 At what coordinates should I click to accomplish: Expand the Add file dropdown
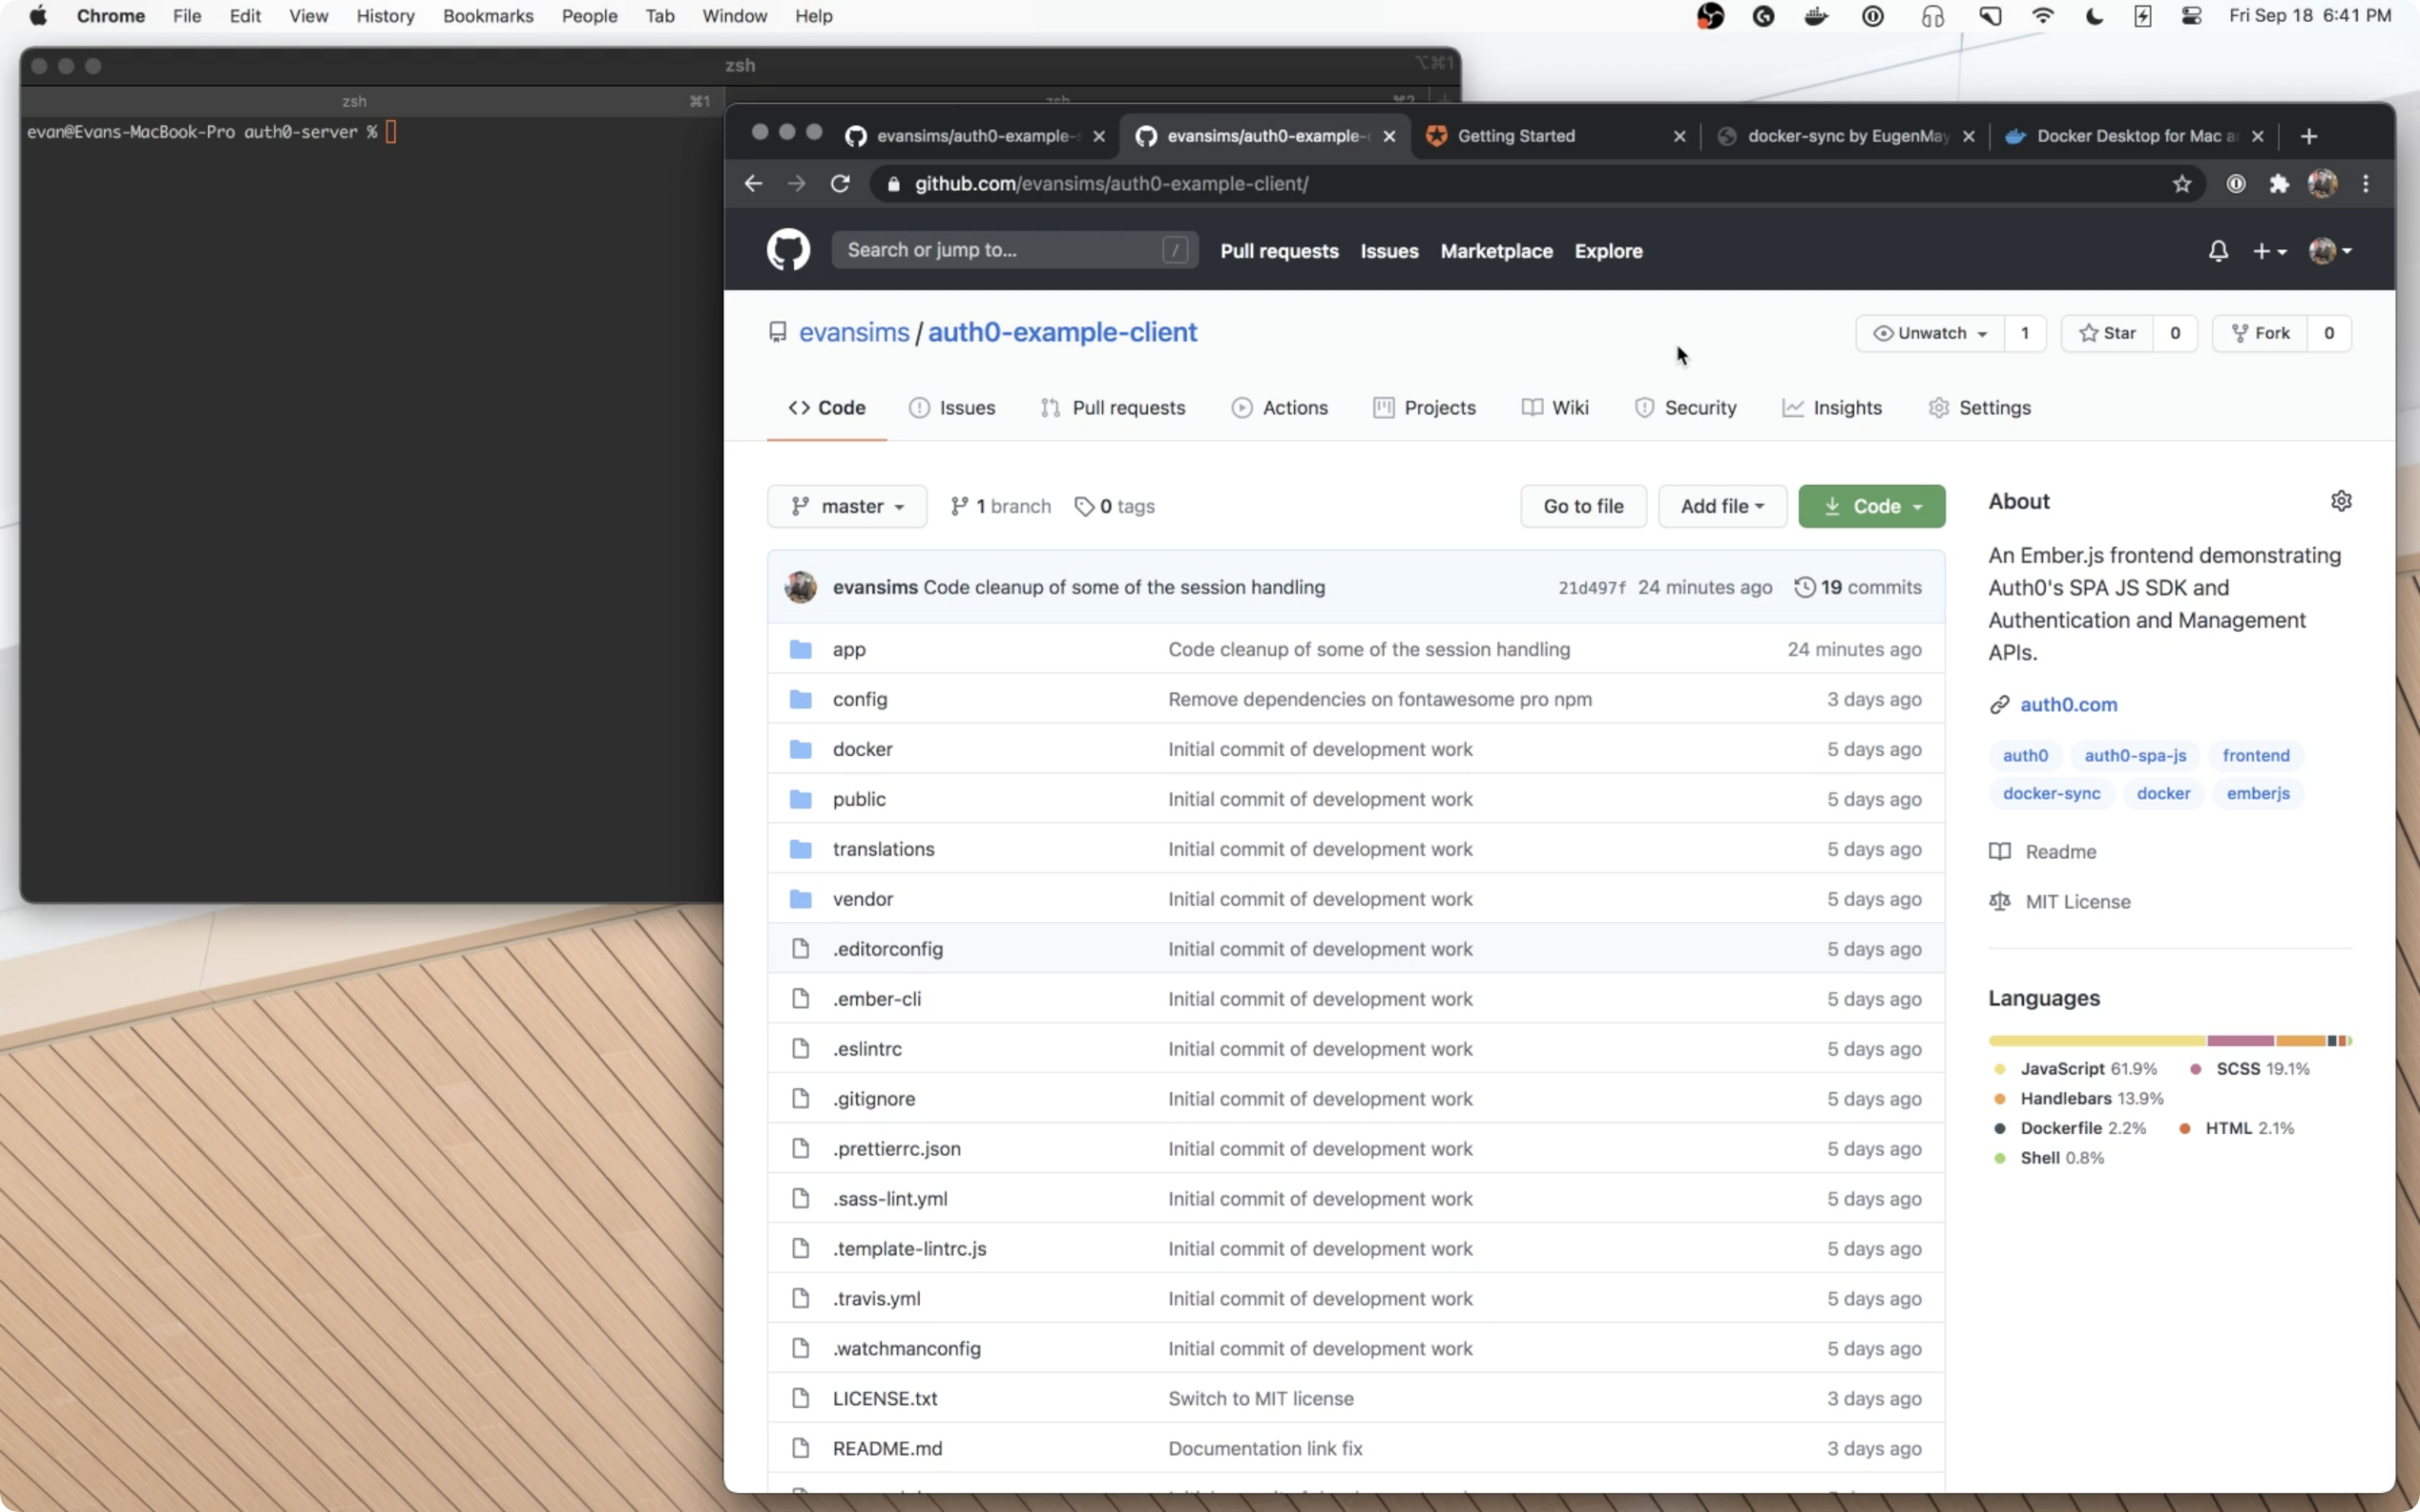point(1721,506)
